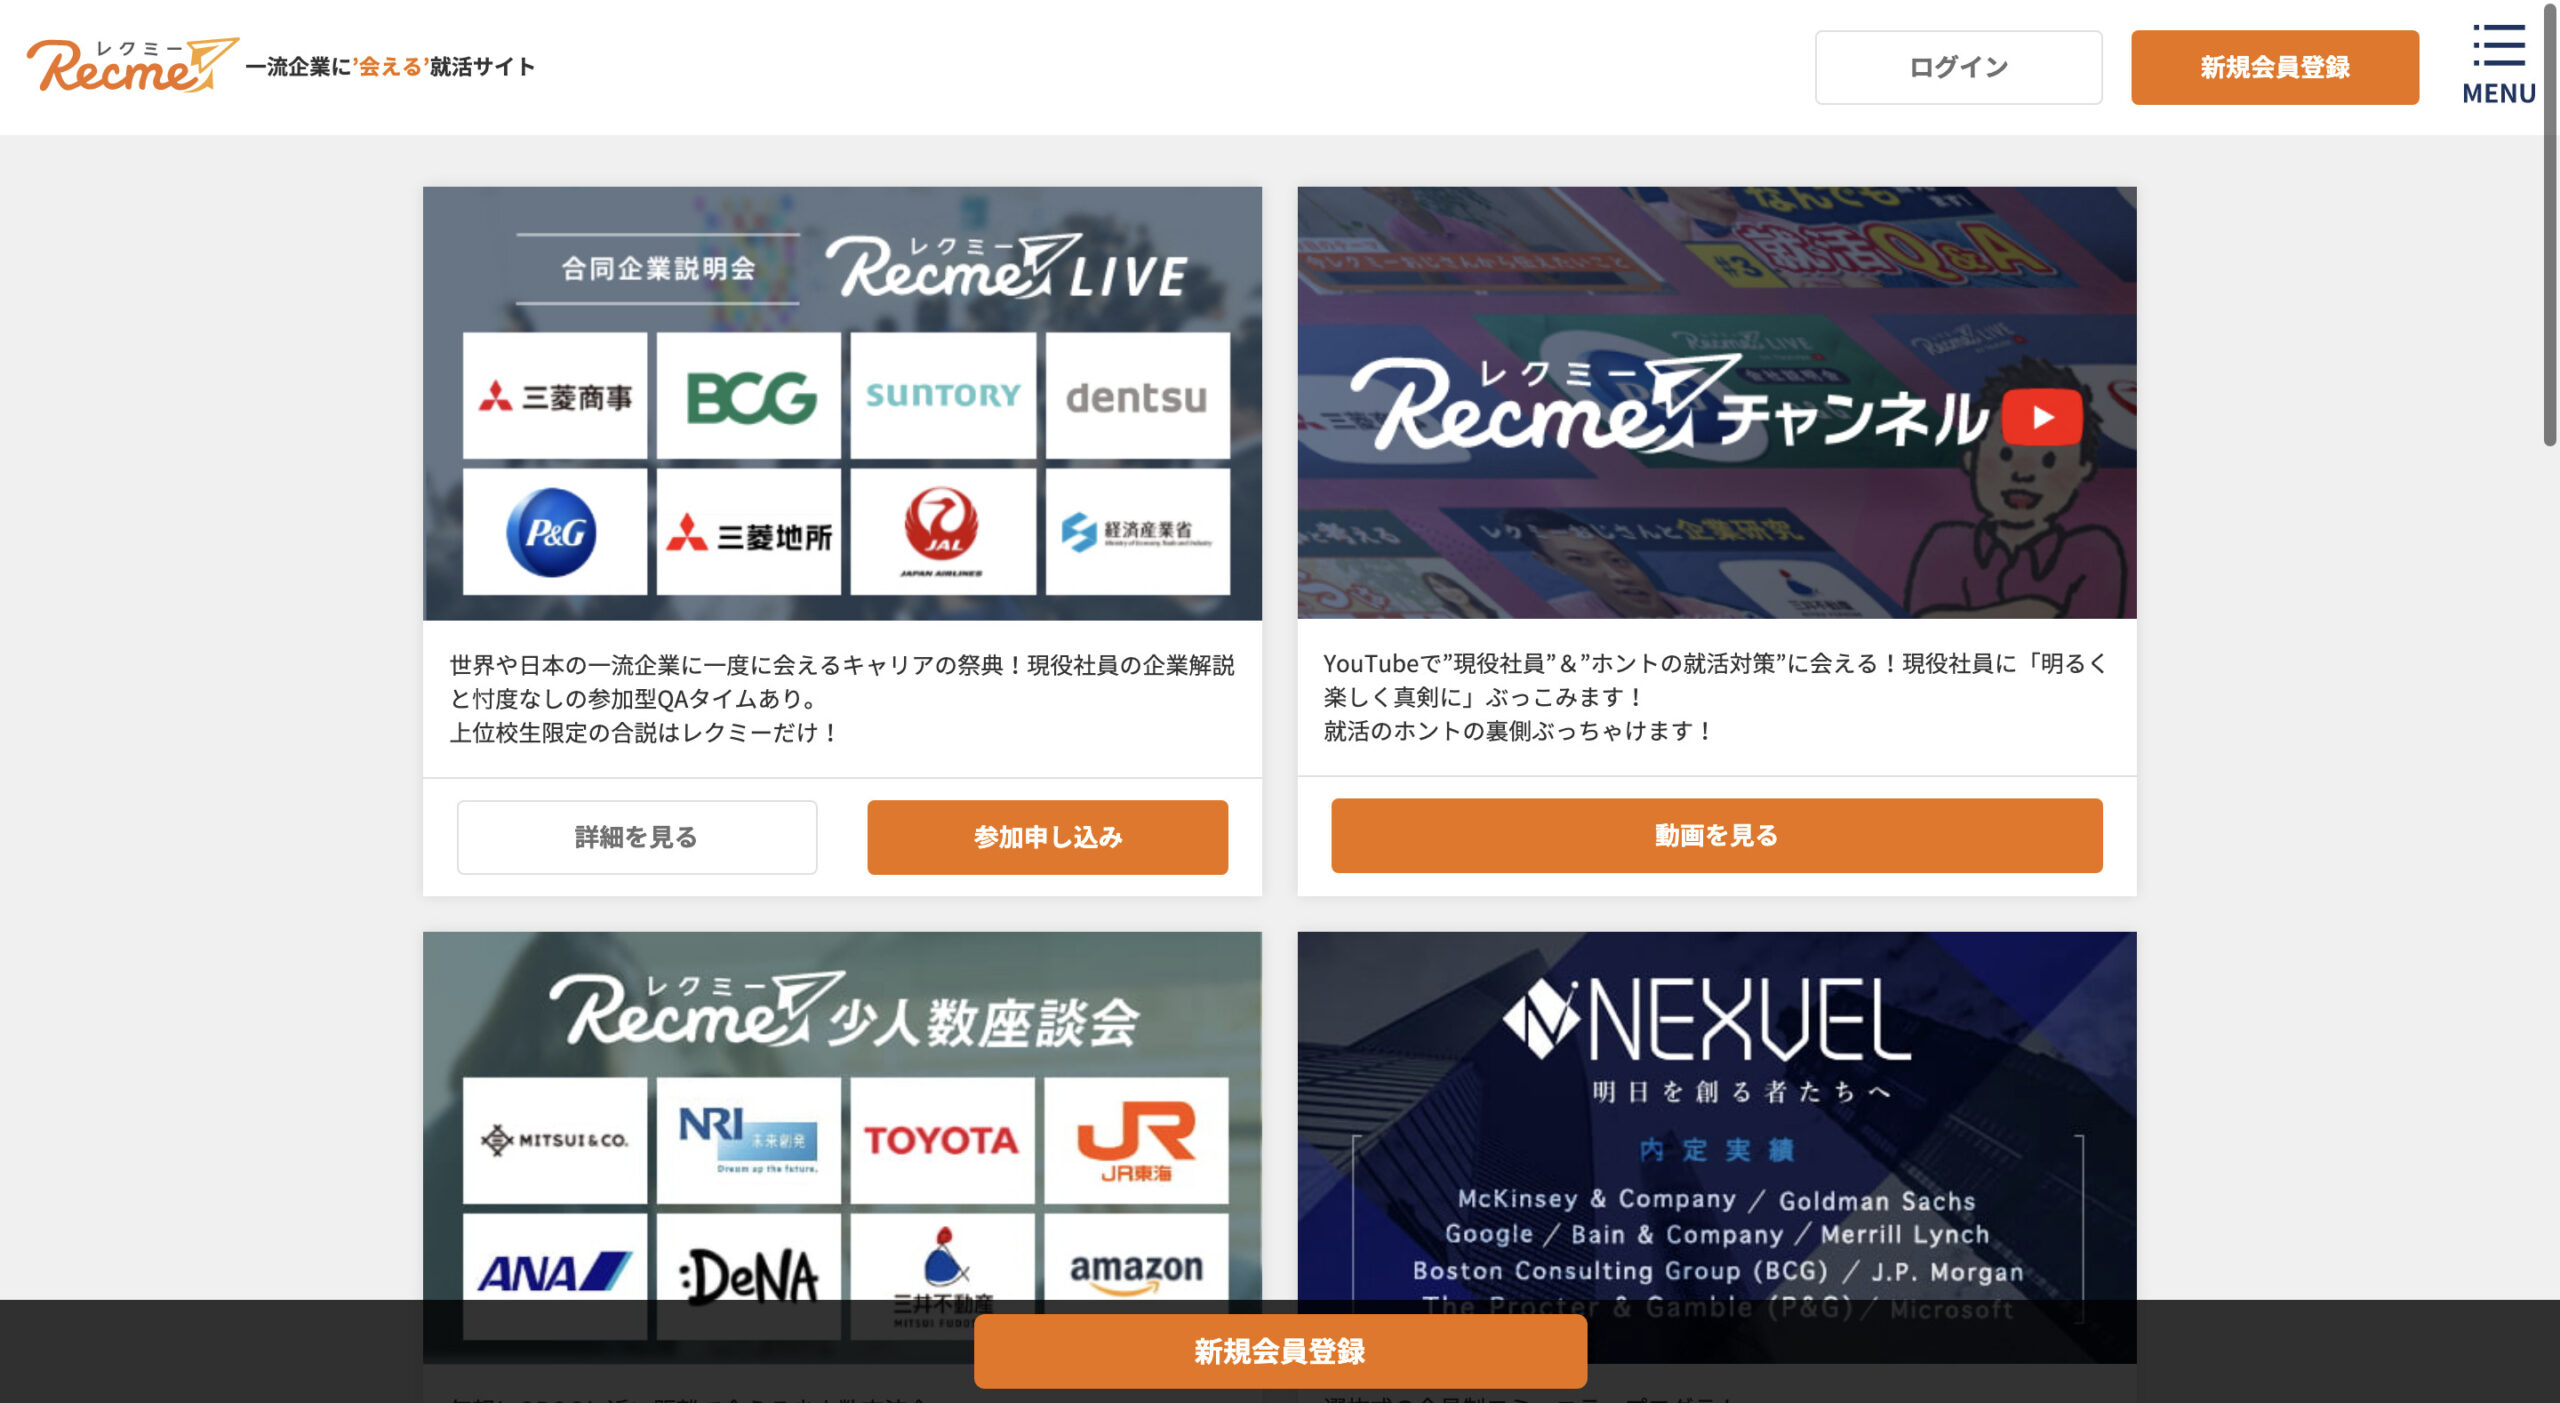Click the ANA logo tile
The image size is (2560, 1403).
(x=555, y=1277)
